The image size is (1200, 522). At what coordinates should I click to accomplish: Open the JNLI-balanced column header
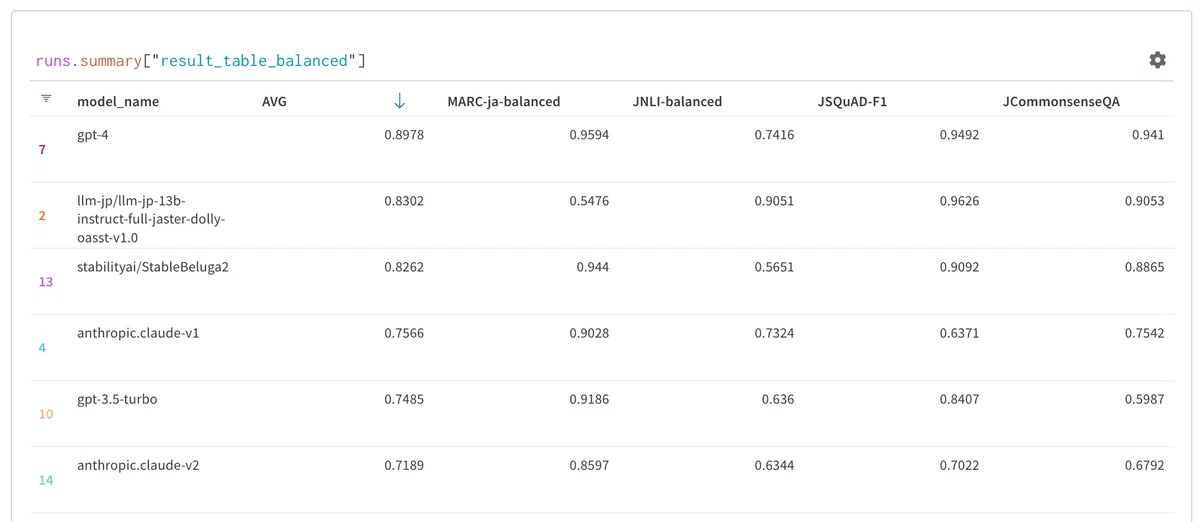pyautogui.click(x=677, y=101)
